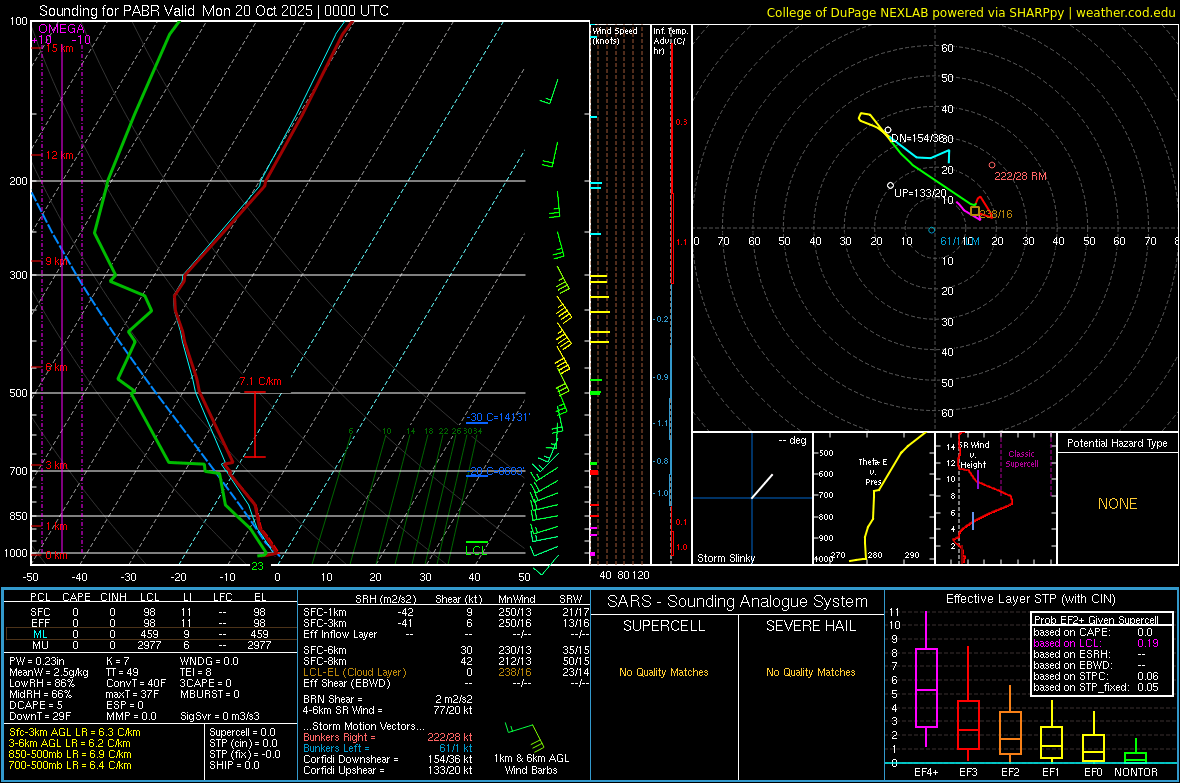Click the magenta EF4+ box plot
The width and height of the screenshot is (1180, 783).
(x=926, y=679)
